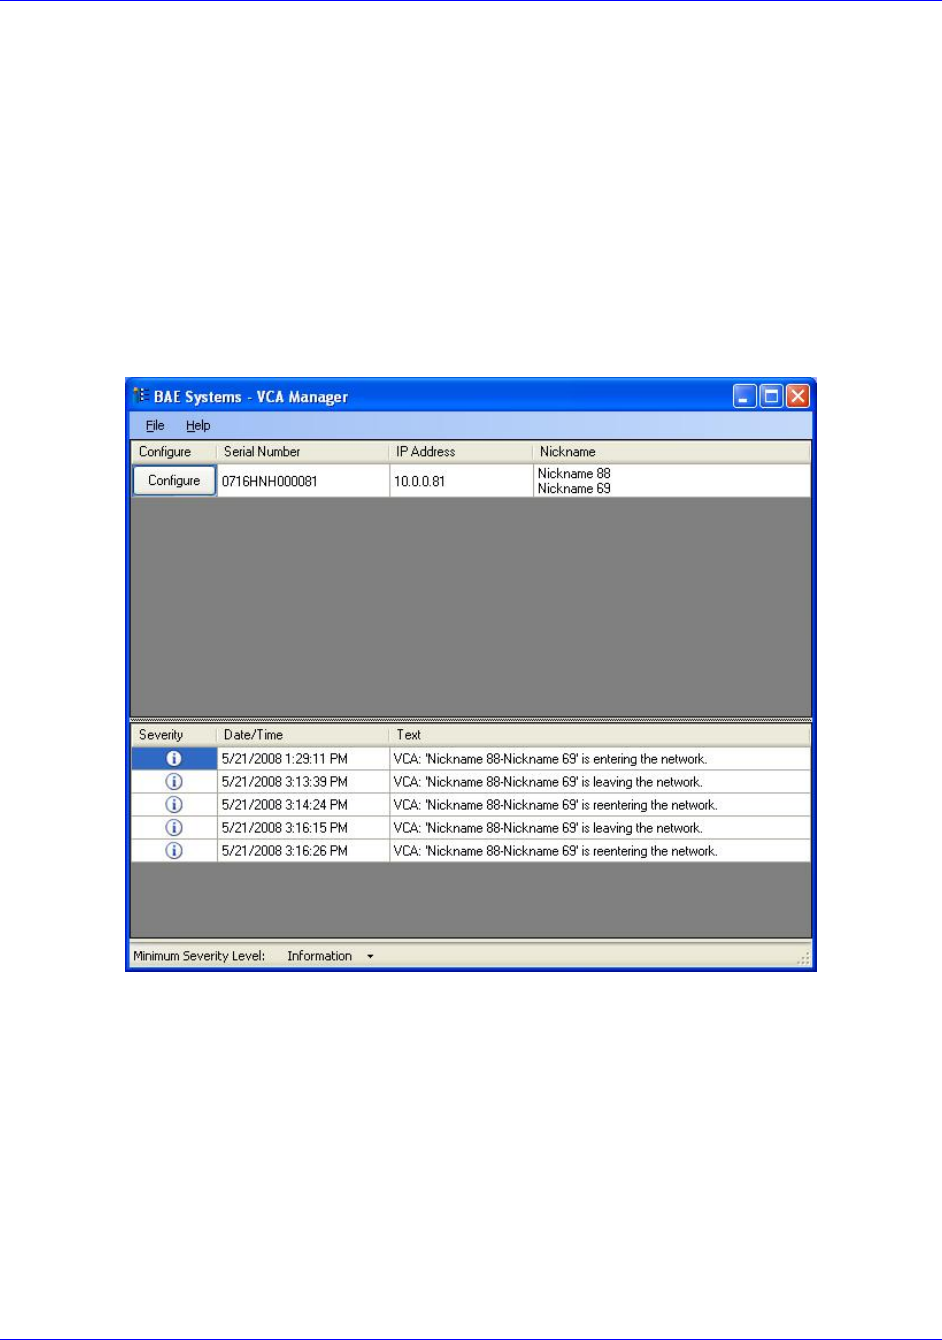Select the serial number 0716HNH000081 cell

click(303, 481)
